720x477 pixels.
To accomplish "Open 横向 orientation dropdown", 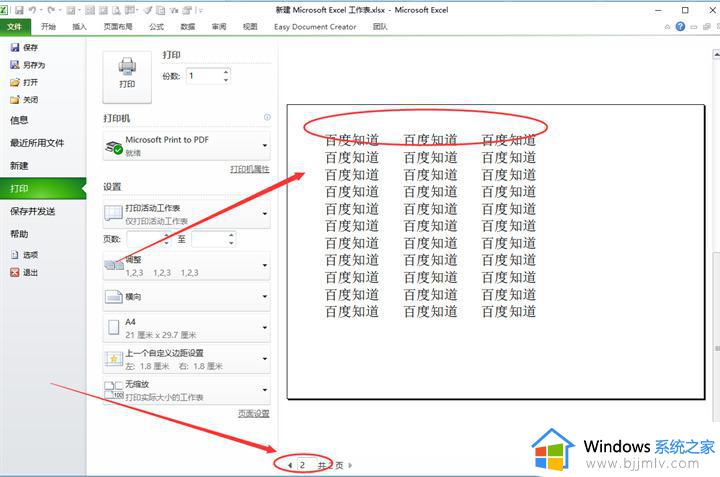I will (x=186, y=297).
